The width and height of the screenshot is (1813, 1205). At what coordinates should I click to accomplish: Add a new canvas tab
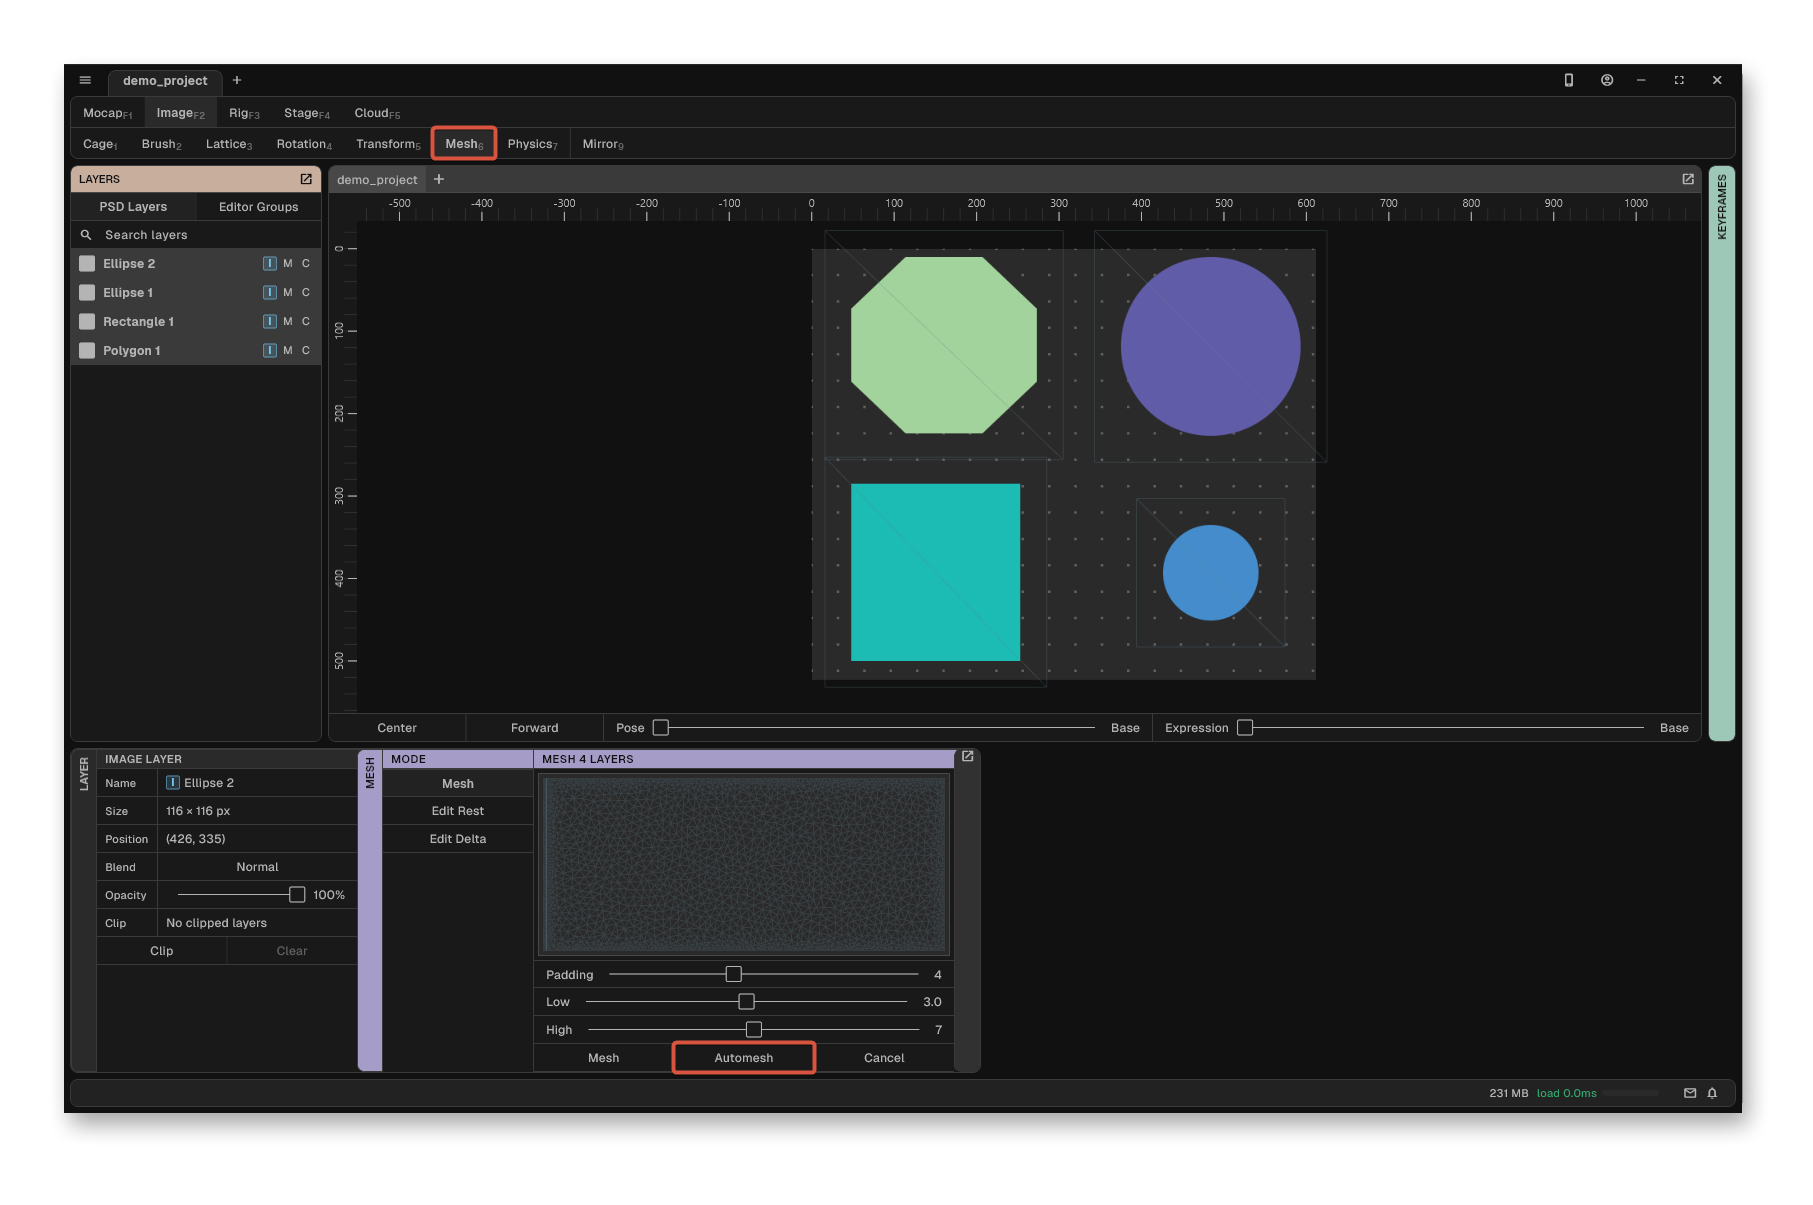(x=439, y=179)
